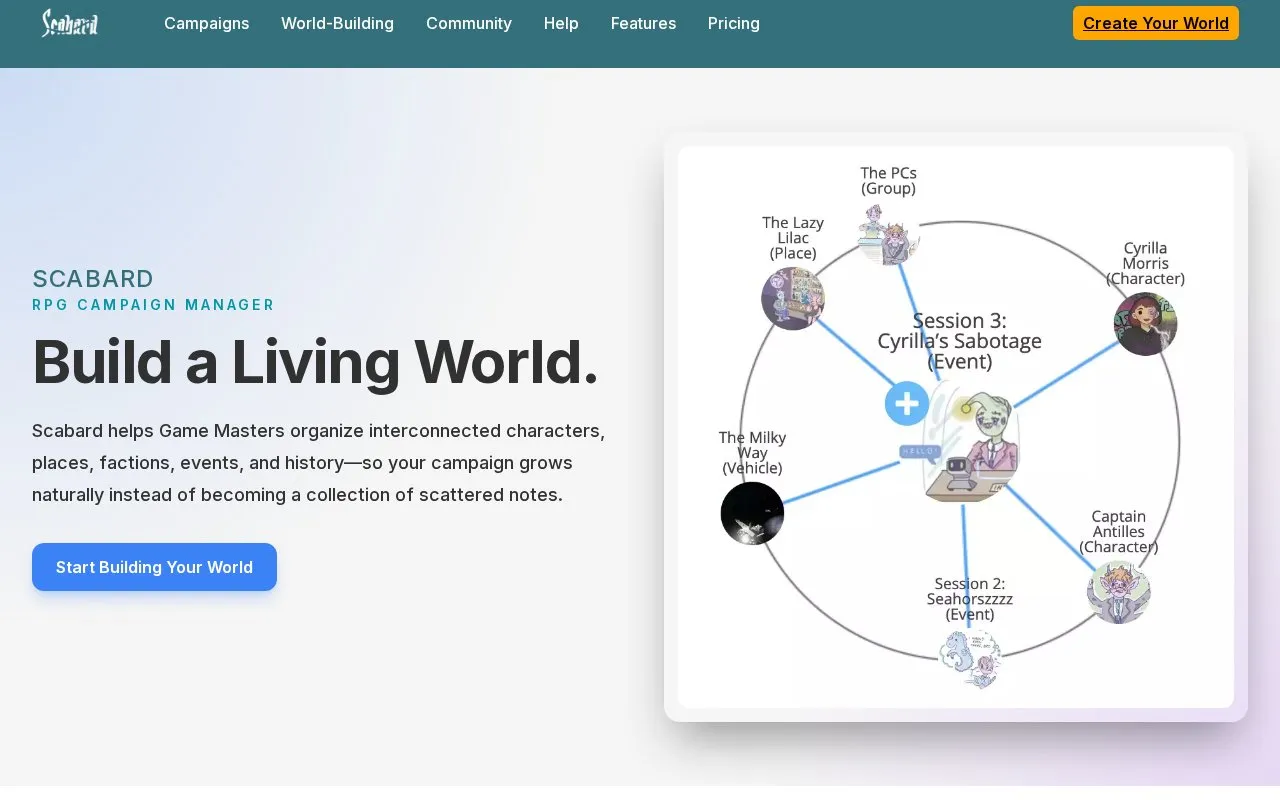
Task: Click the 'Build a Living World.' headline
Action: click(315, 361)
